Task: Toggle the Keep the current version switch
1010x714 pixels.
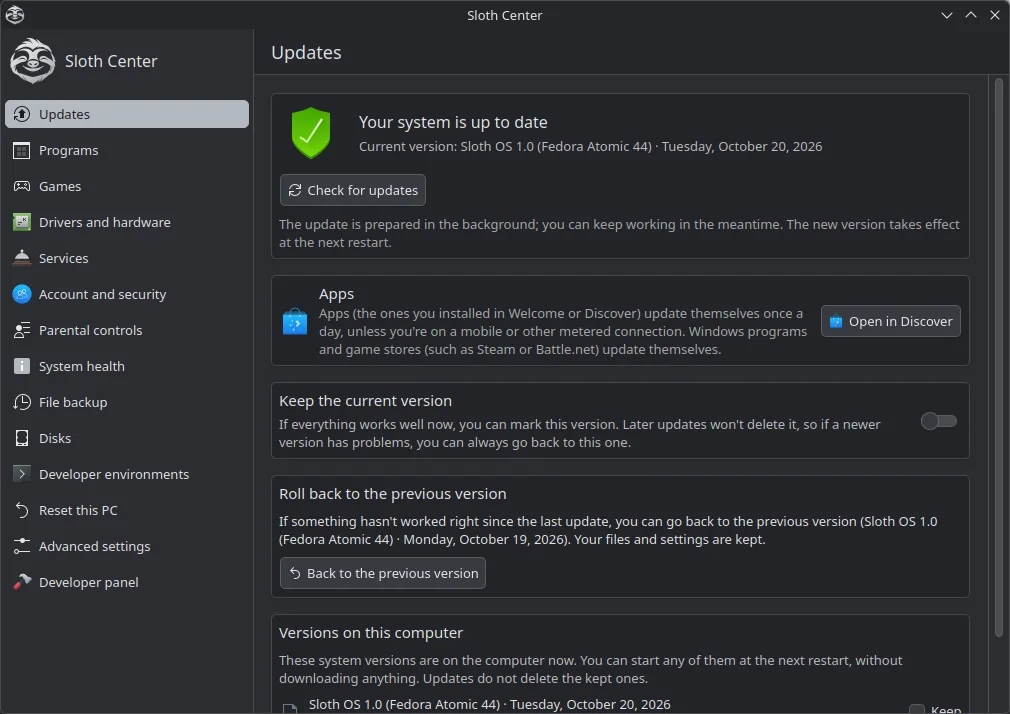Action: (939, 421)
